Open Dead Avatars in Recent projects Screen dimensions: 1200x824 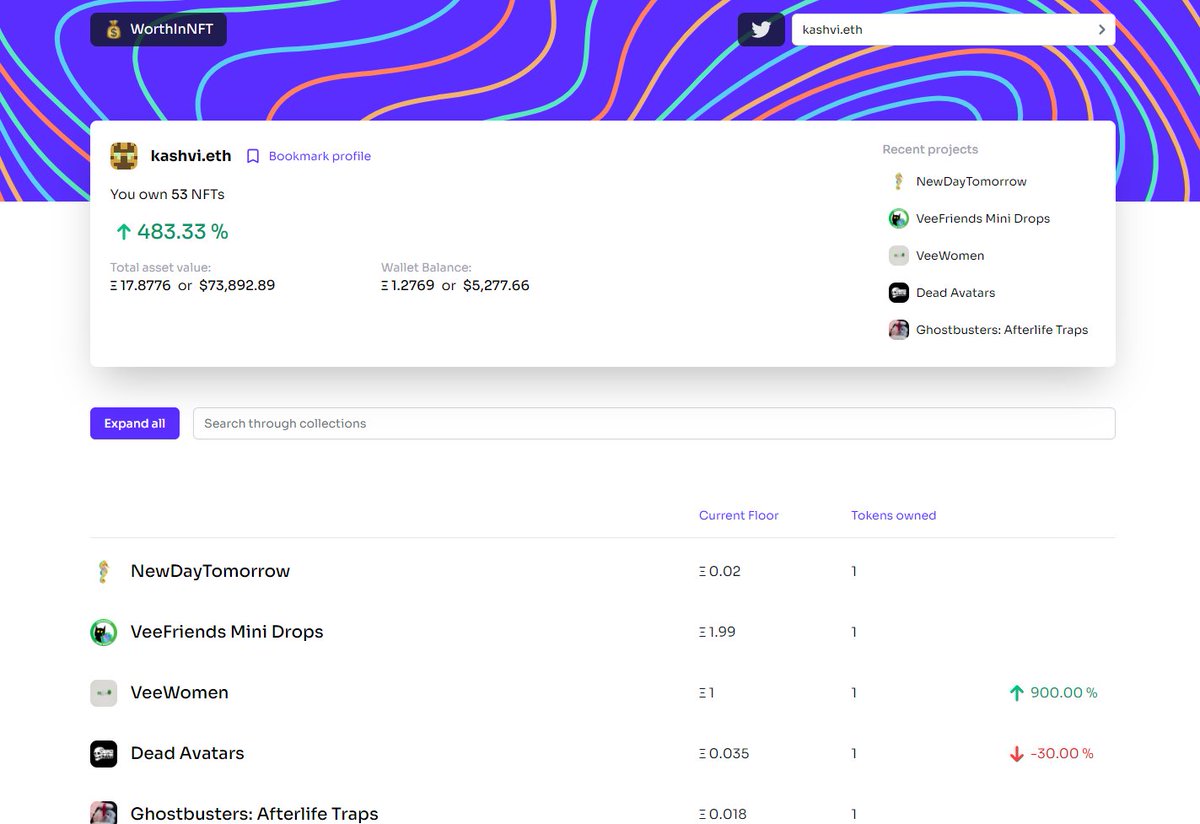click(x=955, y=293)
